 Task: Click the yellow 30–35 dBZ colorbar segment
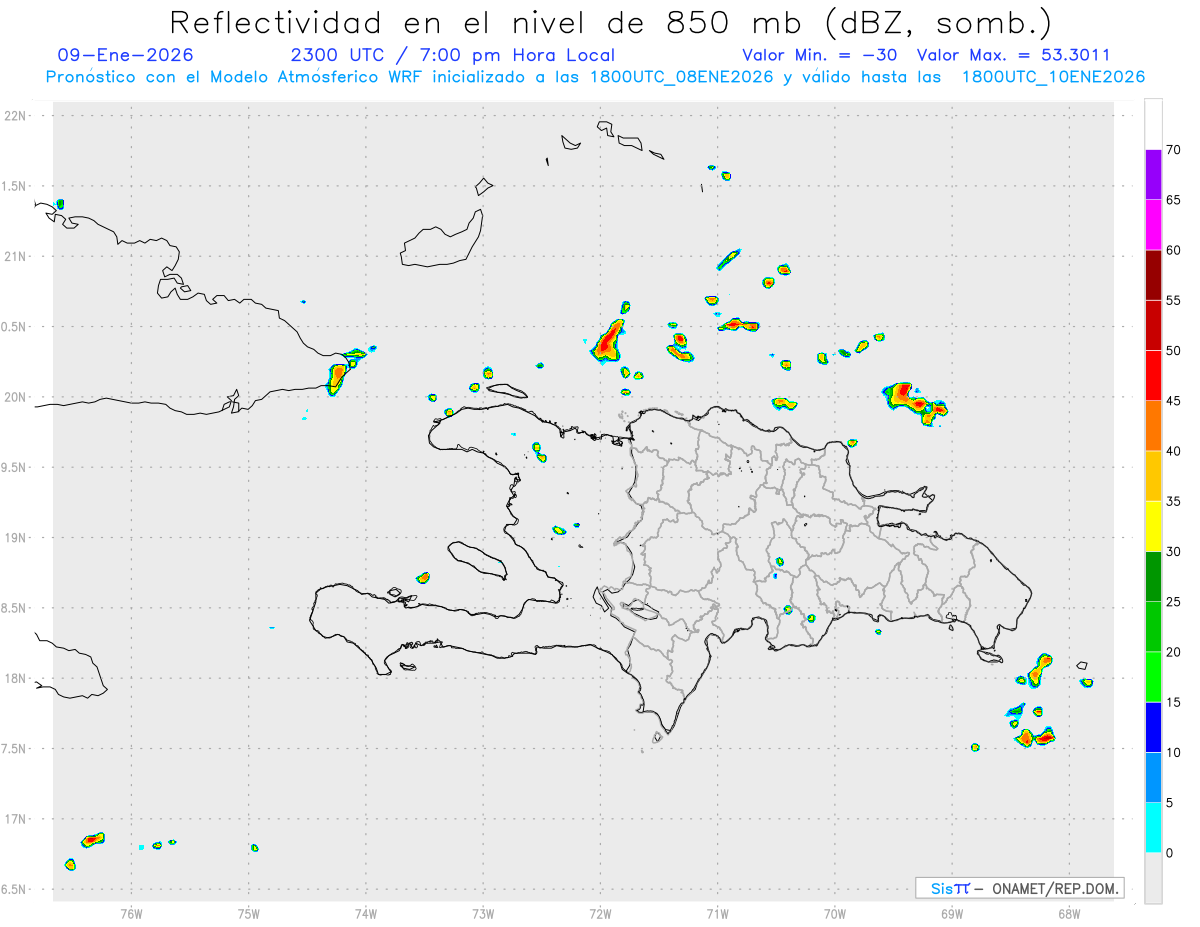pyautogui.click(x=1153, y=527)
